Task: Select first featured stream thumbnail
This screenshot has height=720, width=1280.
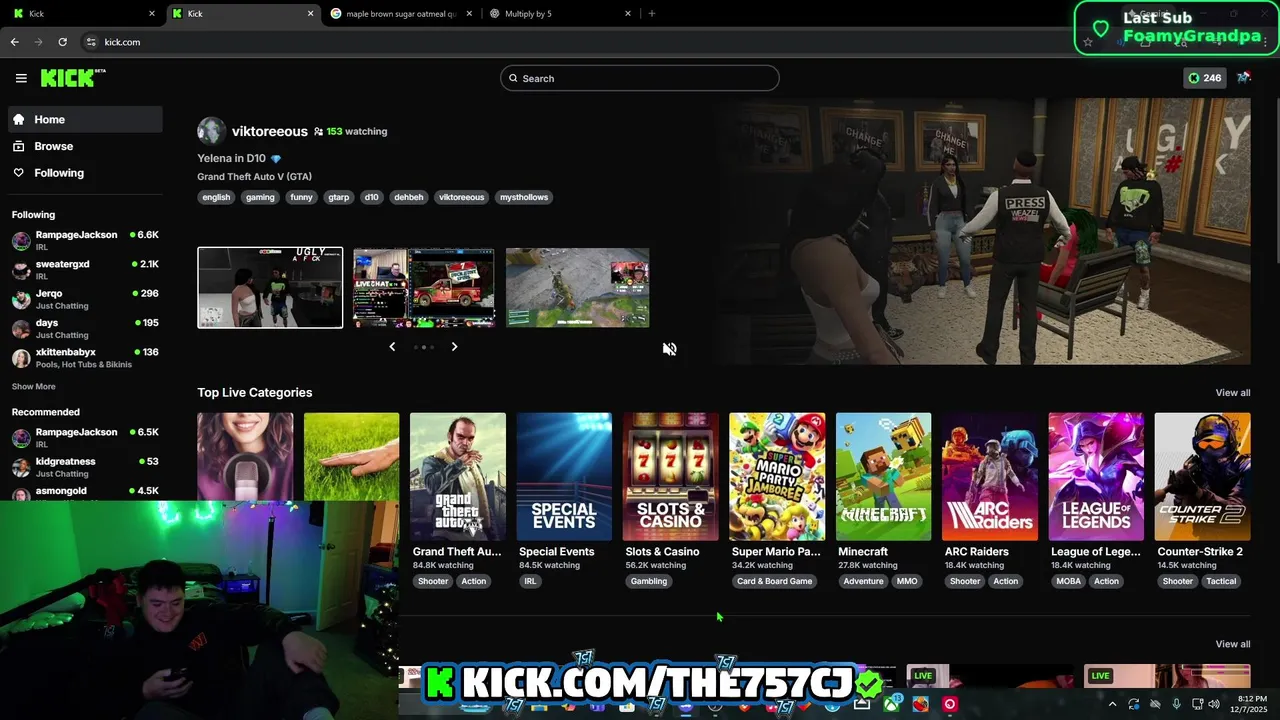Action: (270, 287)
